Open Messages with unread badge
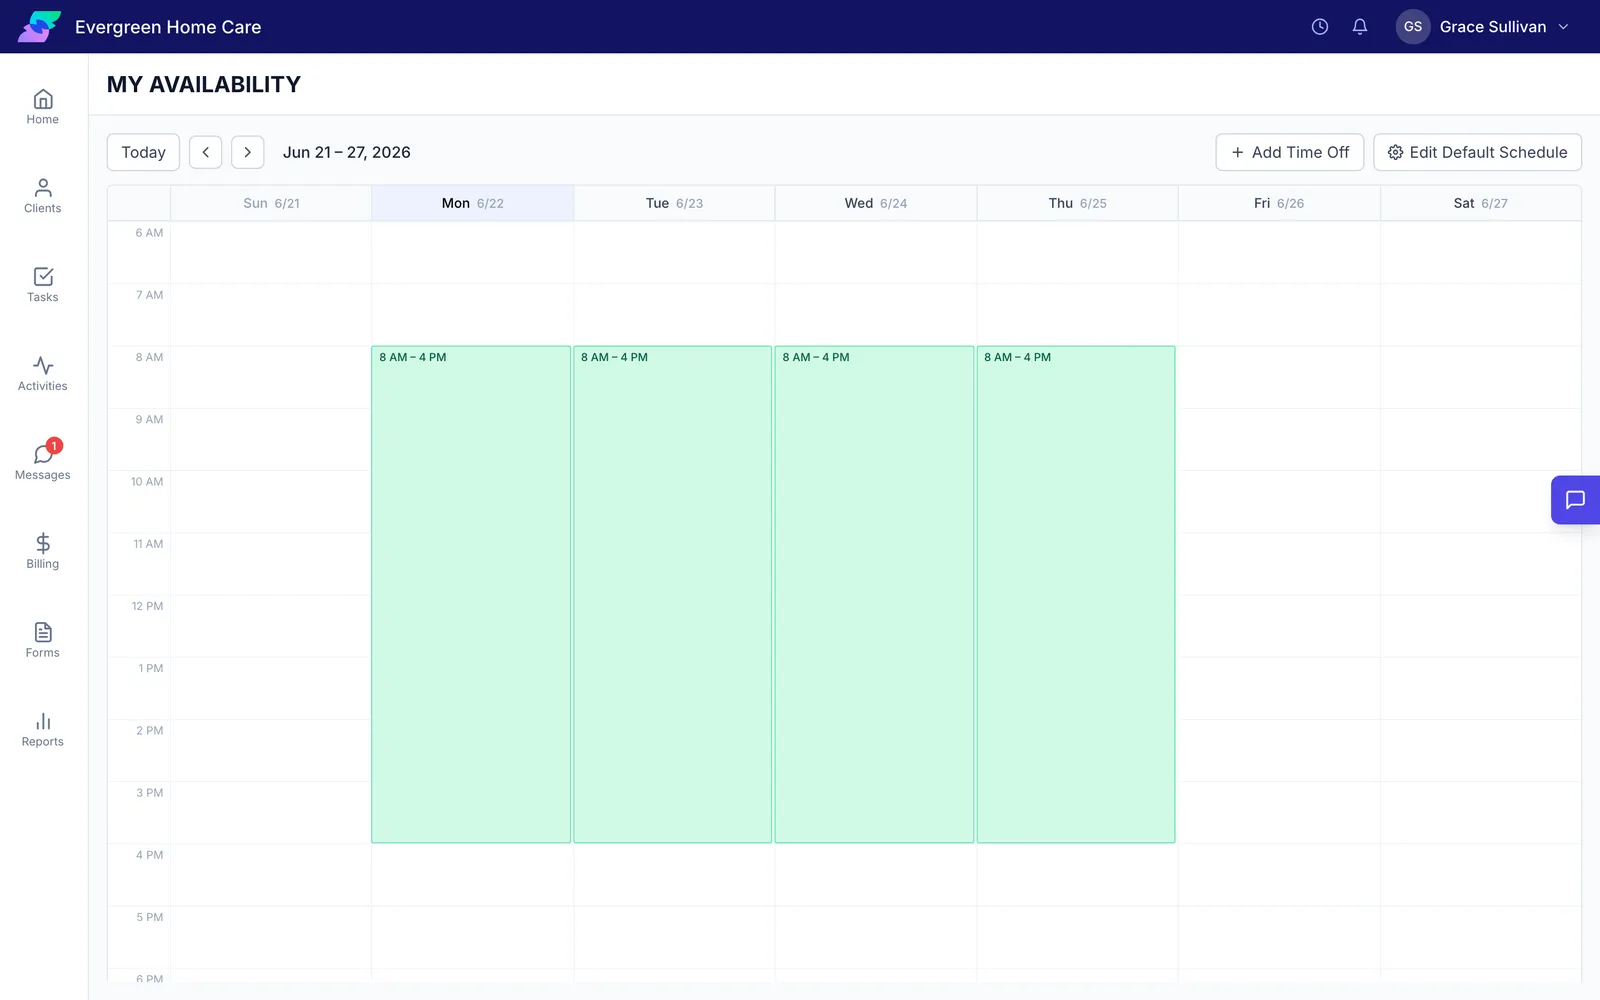The image size is (1600, 1000). pyautogui.click(x=43, y=462)
